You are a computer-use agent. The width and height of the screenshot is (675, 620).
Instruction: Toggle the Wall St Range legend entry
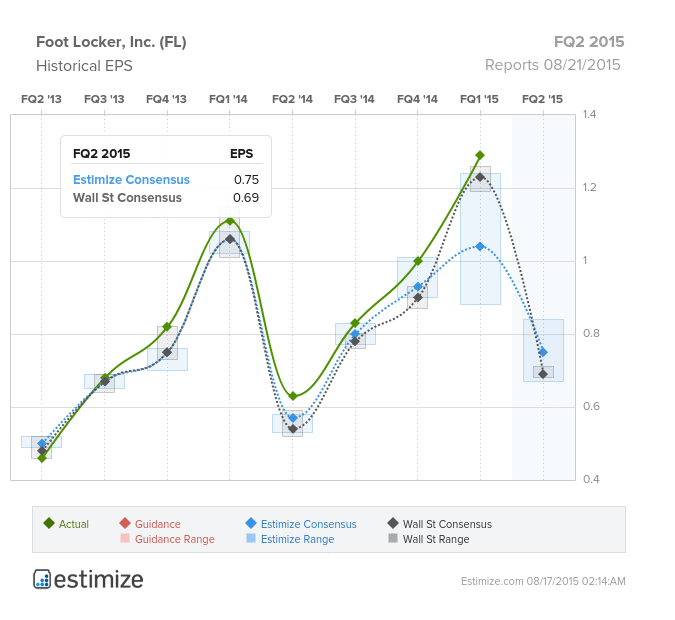[429, 539]
